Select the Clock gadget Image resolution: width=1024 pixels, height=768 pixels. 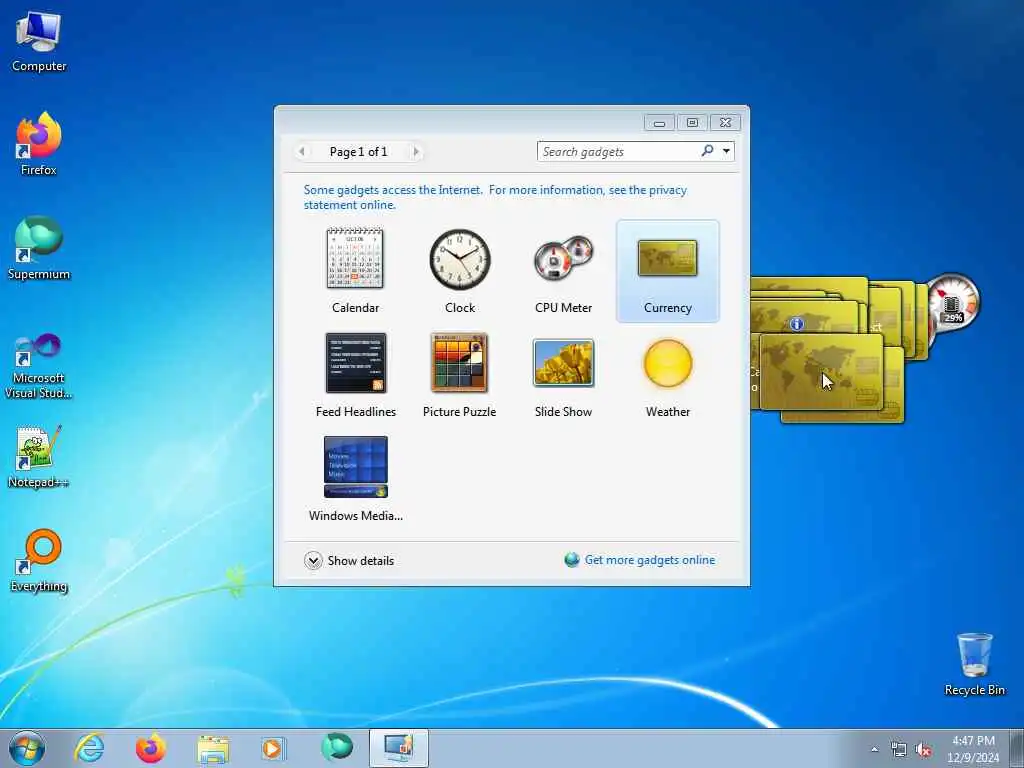click(x=460, y=270)
